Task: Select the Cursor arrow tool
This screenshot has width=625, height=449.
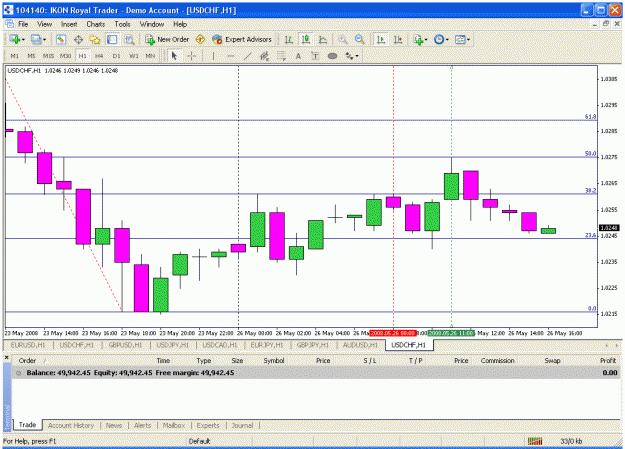Action: (x=174, y=56)
